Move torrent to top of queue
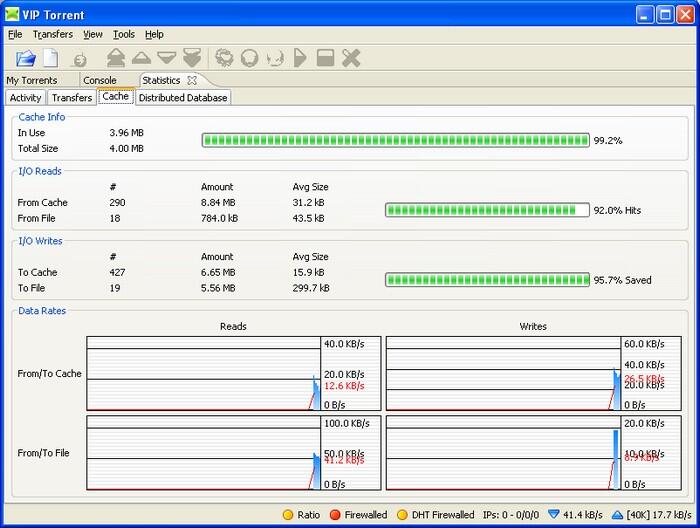 116,58
